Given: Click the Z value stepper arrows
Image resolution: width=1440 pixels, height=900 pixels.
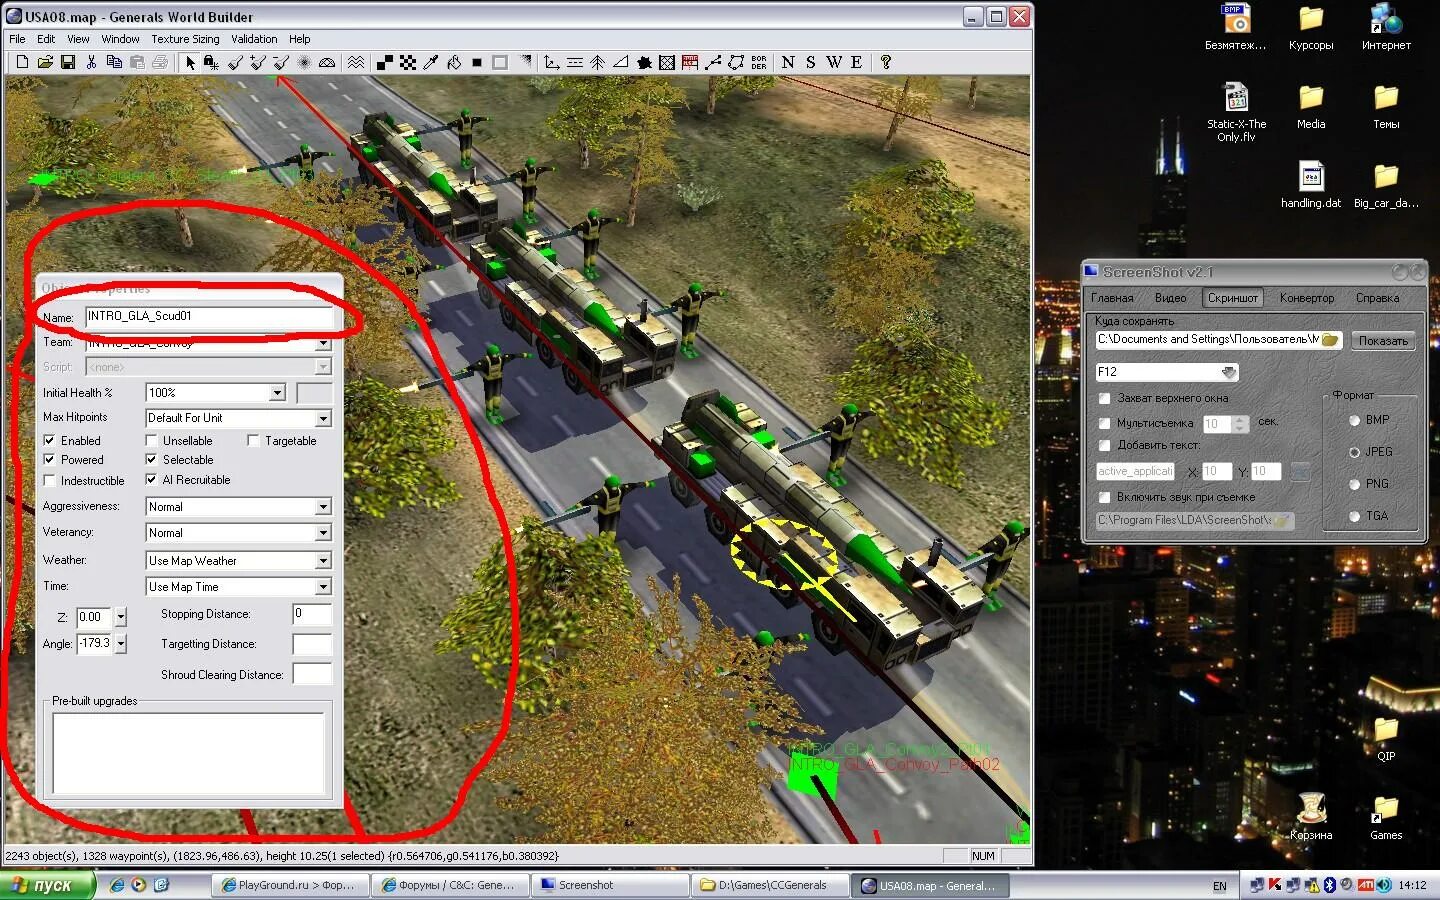Looking at the screenshot, I should (121, 617).
